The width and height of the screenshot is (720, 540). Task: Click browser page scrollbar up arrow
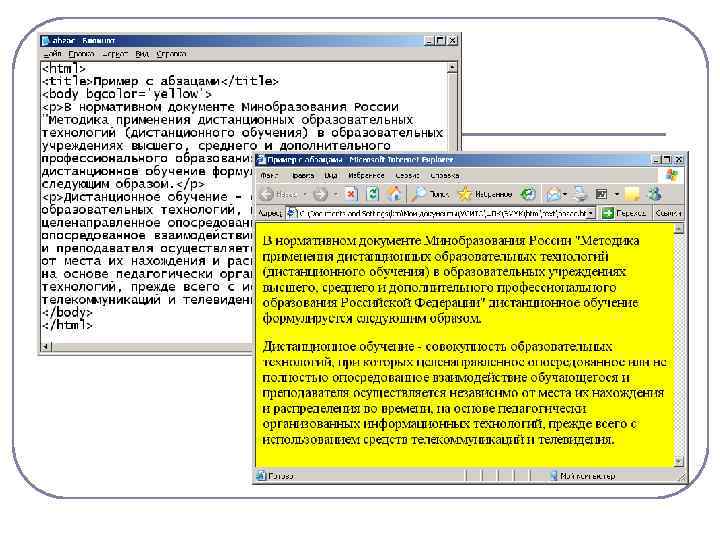coord(679,228)
